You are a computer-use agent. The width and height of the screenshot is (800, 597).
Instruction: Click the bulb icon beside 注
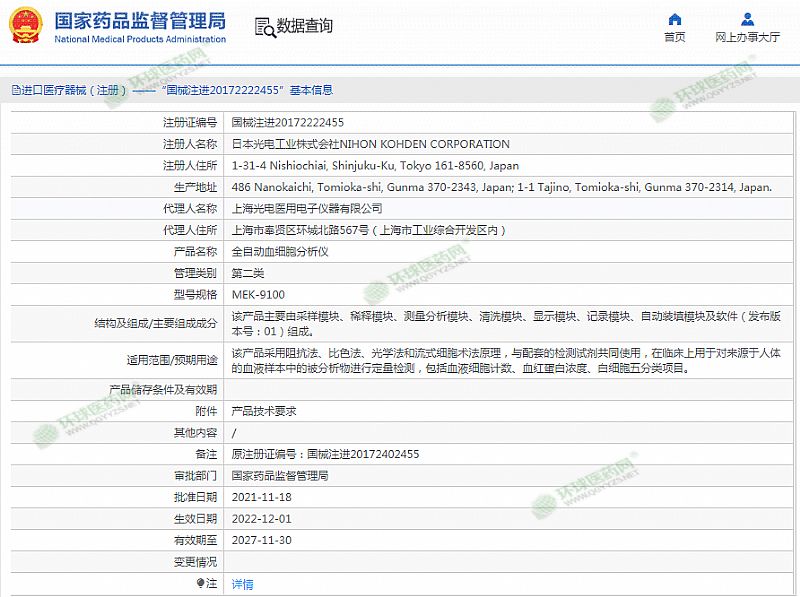tap(199, 583)
